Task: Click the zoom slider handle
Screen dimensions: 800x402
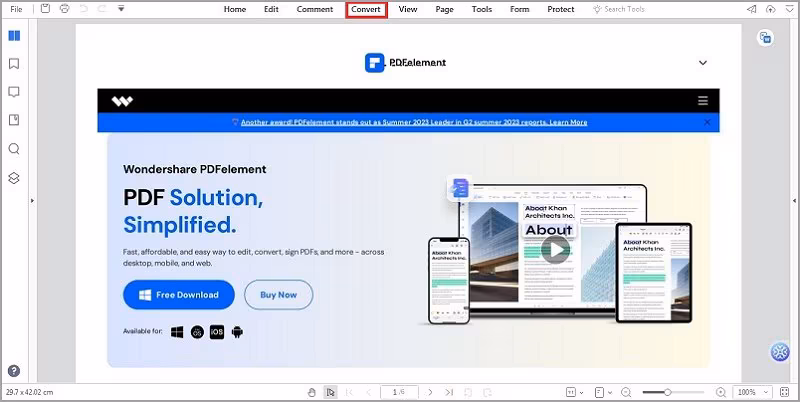Action: 667,392
